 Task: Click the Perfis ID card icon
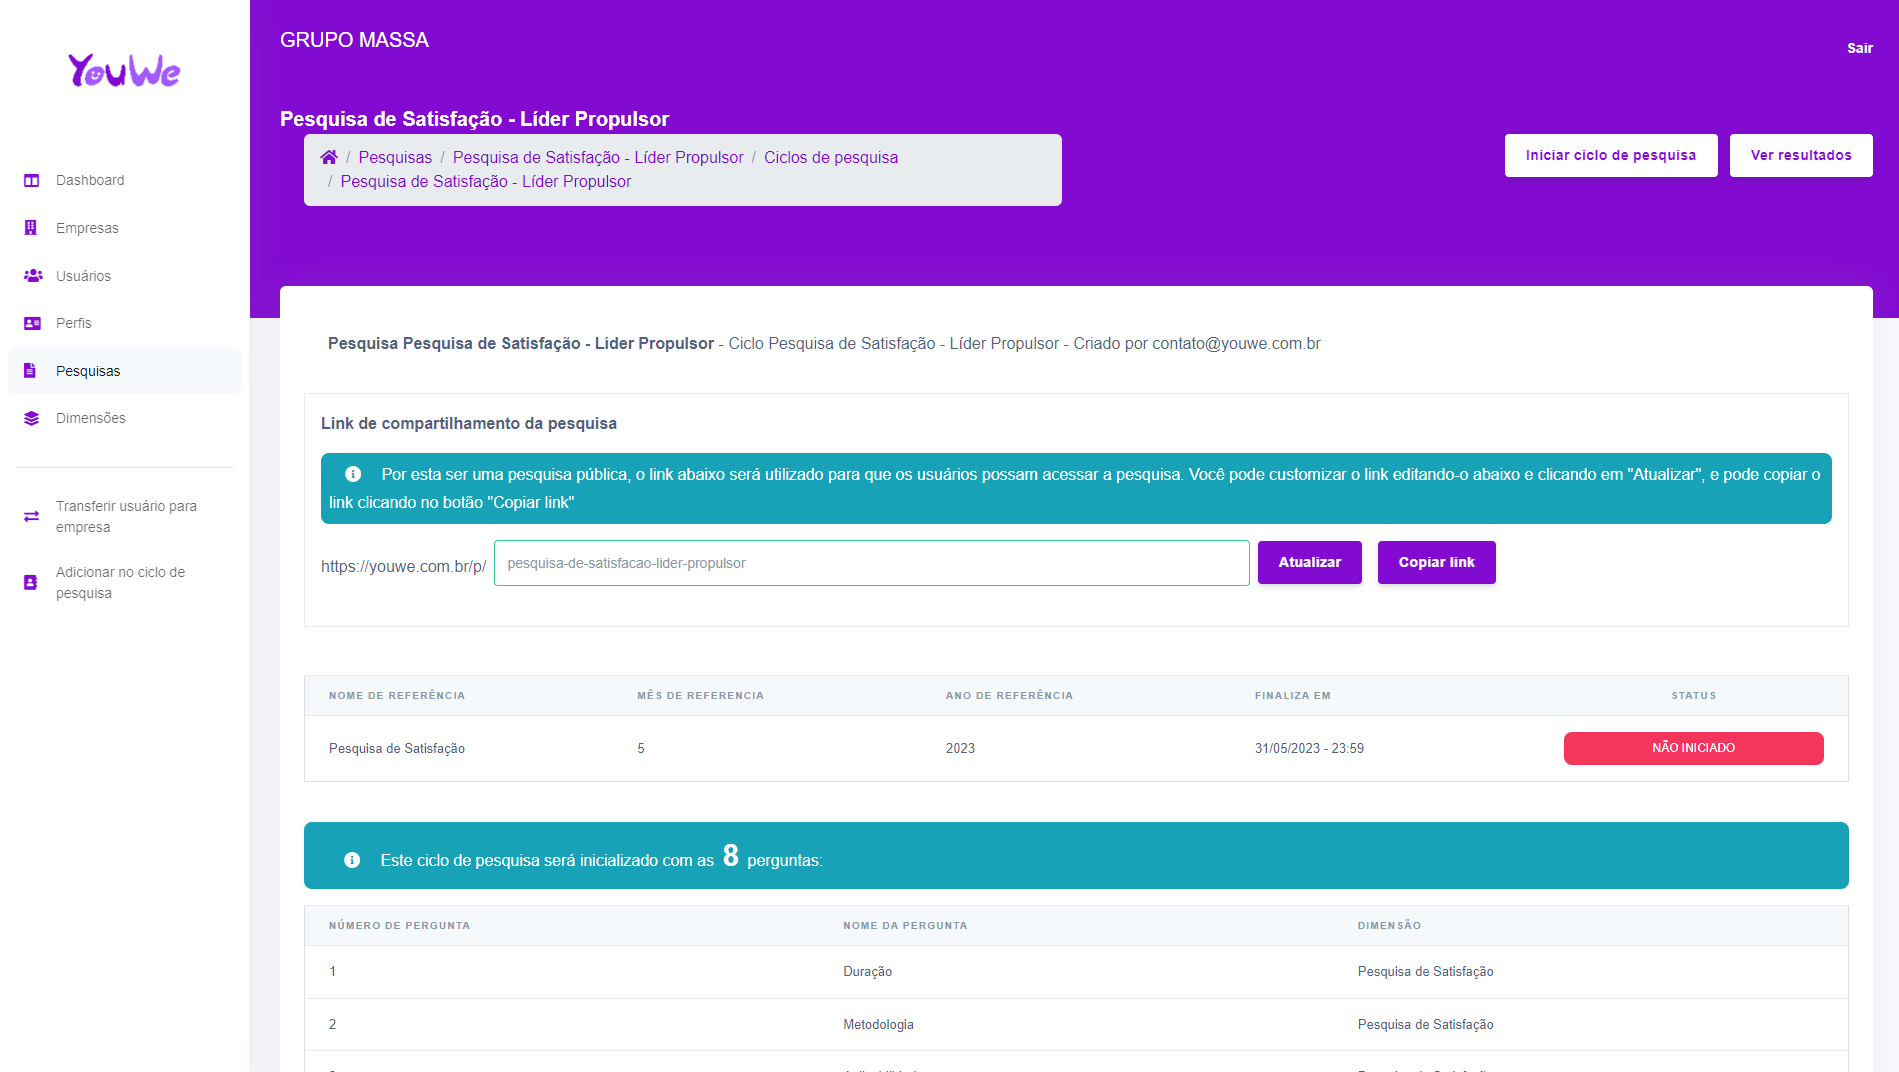click(32, 323)
